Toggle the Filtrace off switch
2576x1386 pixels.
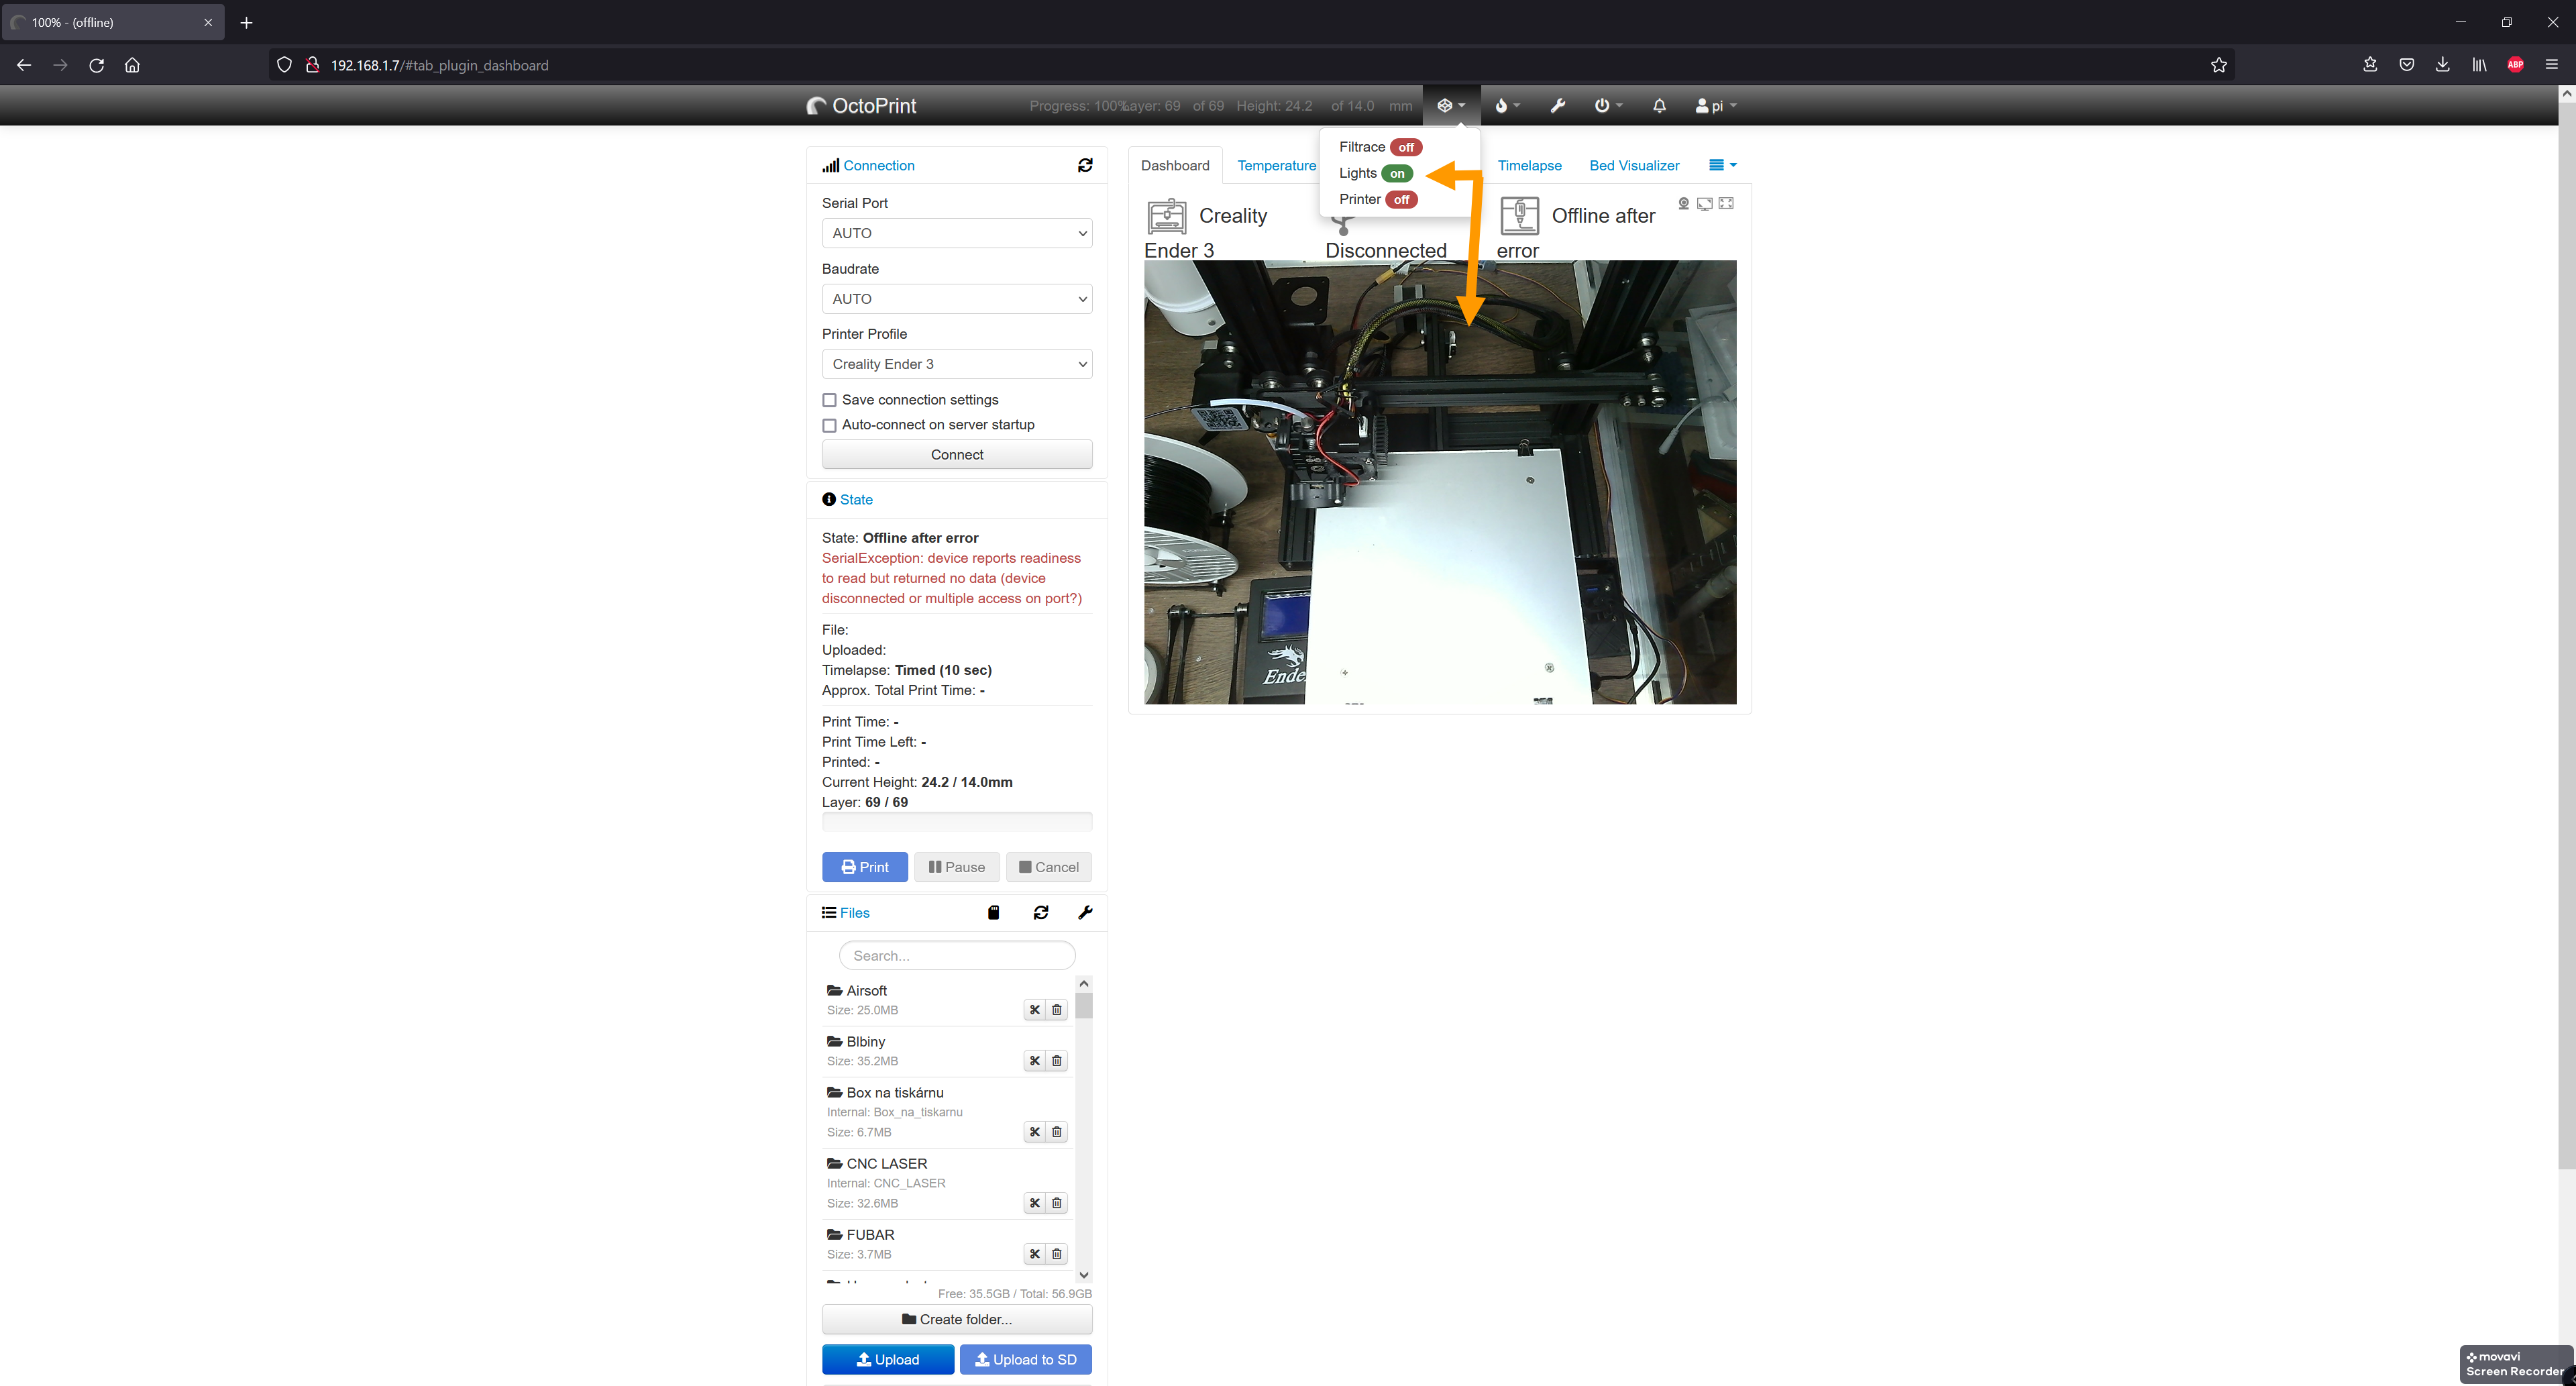(x=1406, y=147)
